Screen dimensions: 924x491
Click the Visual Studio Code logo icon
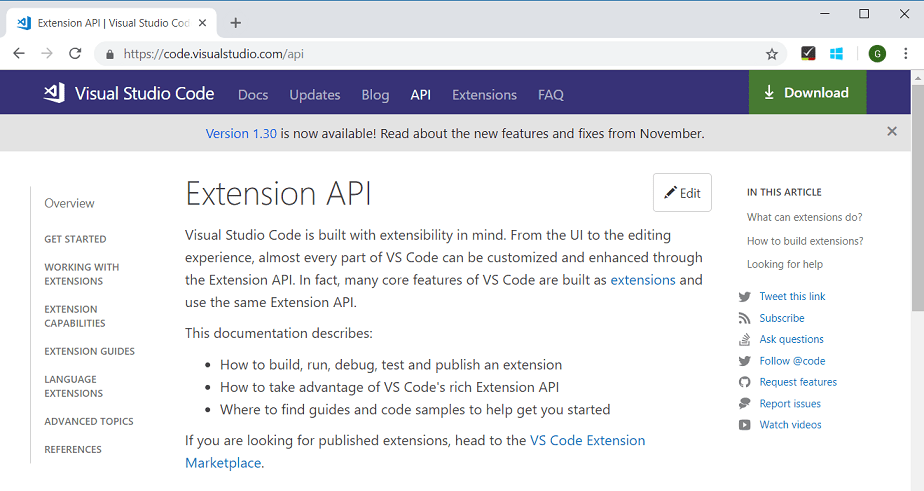(x=54, y=93)
